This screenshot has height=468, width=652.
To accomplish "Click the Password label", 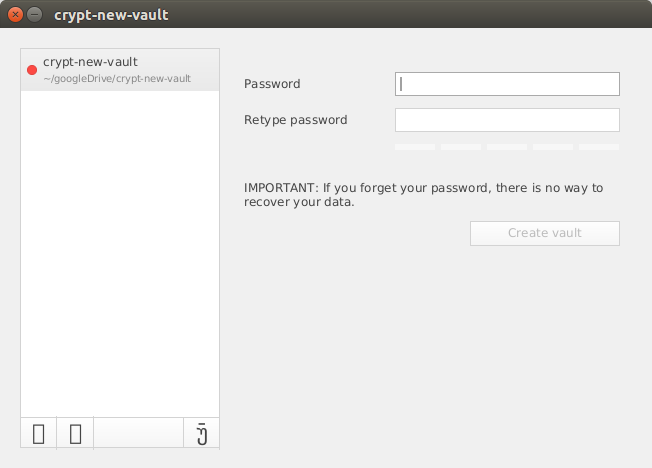I will [272, 84].
